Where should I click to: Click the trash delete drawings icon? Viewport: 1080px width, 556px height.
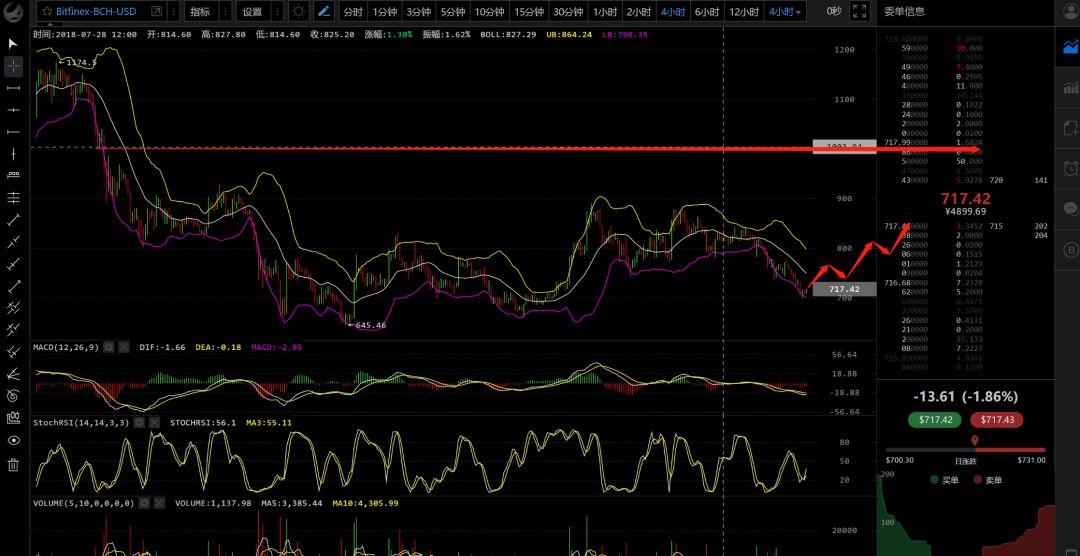13,464
